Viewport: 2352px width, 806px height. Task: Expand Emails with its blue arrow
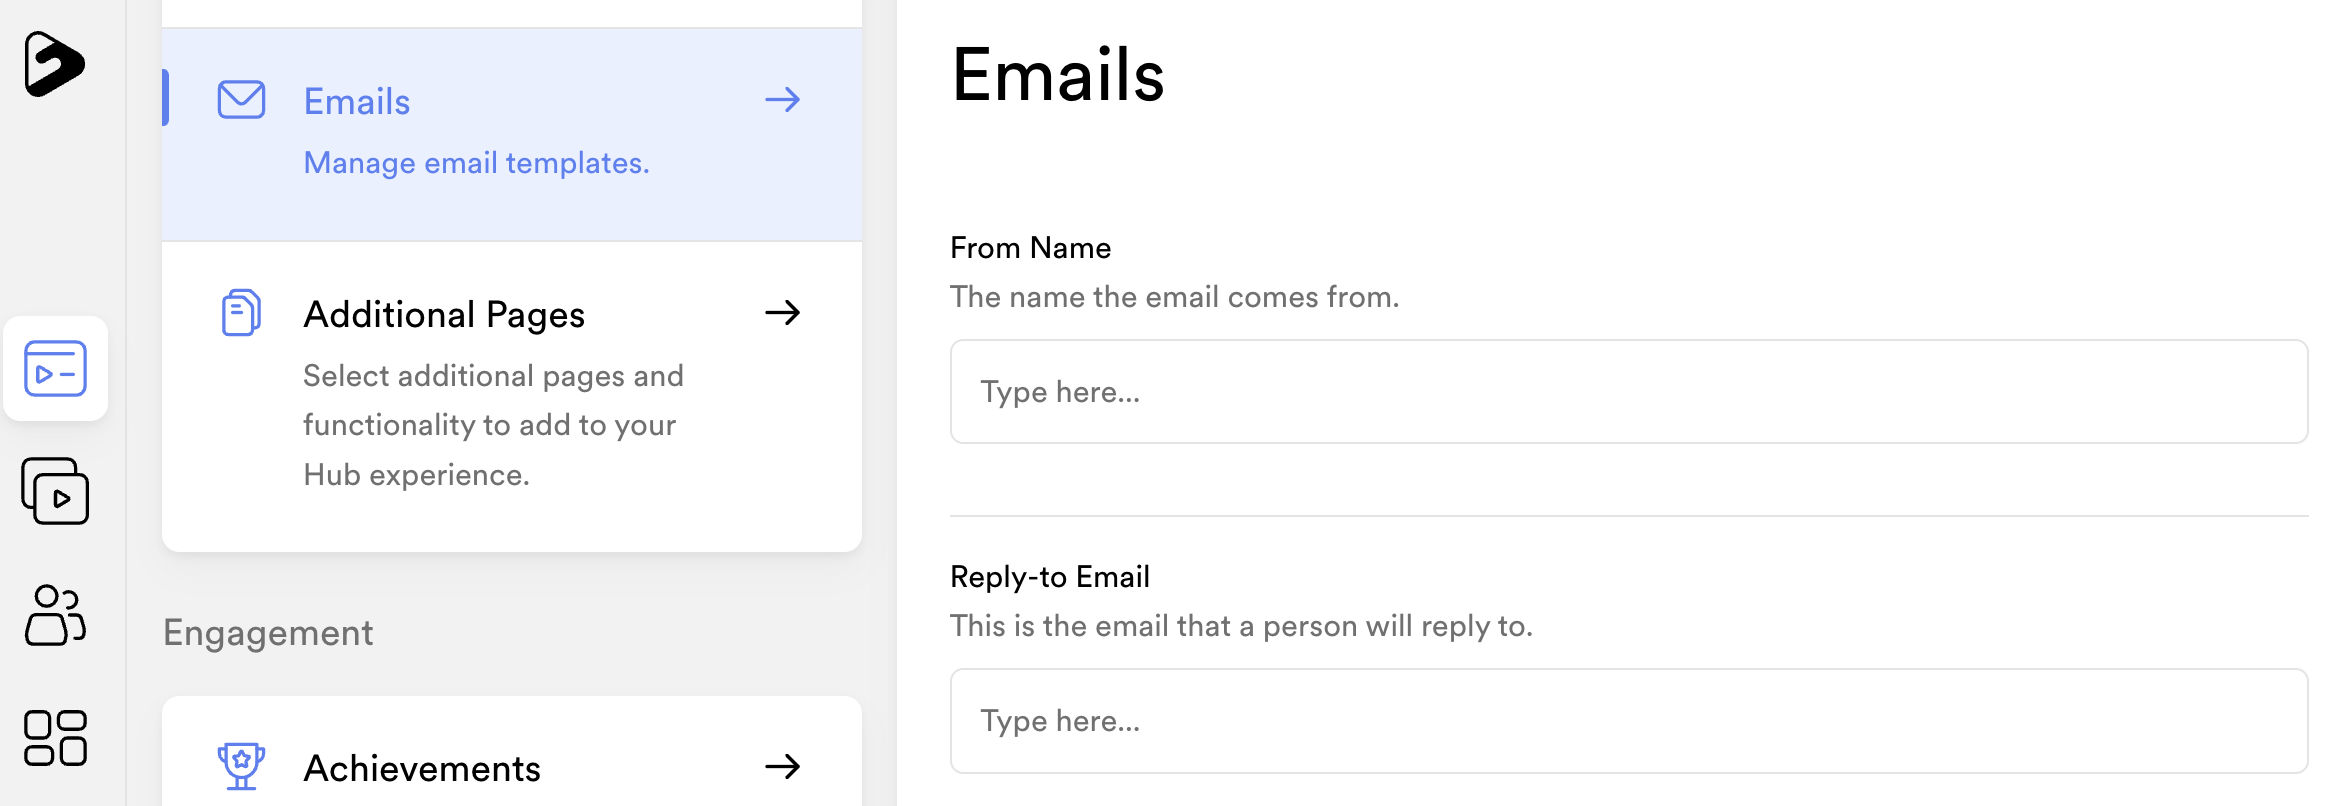783,100
